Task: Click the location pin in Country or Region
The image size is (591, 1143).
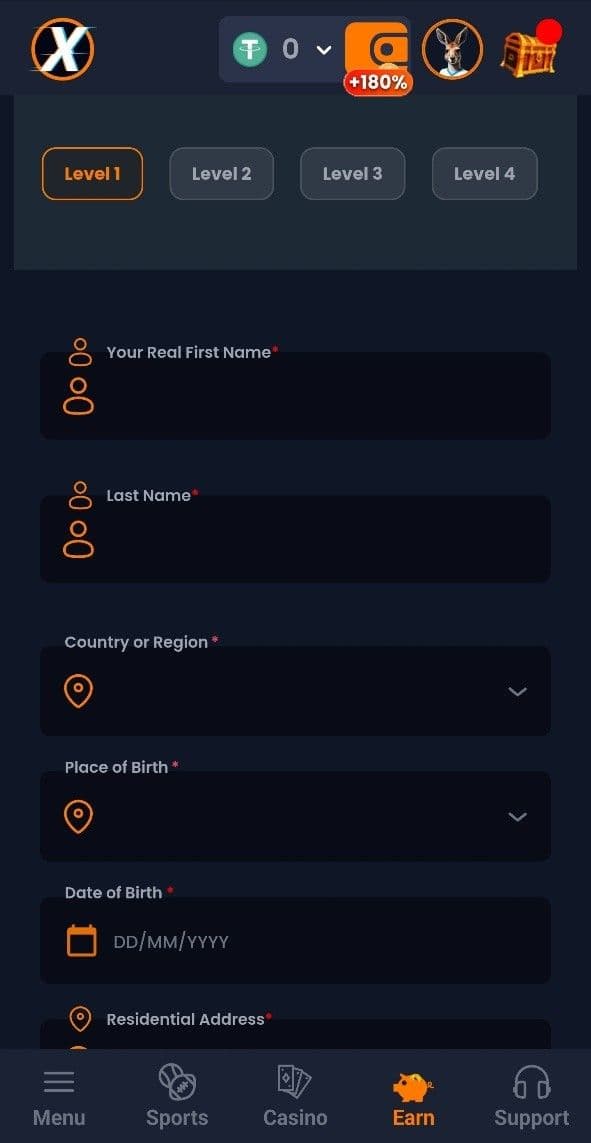Action: tap(78, 691)
